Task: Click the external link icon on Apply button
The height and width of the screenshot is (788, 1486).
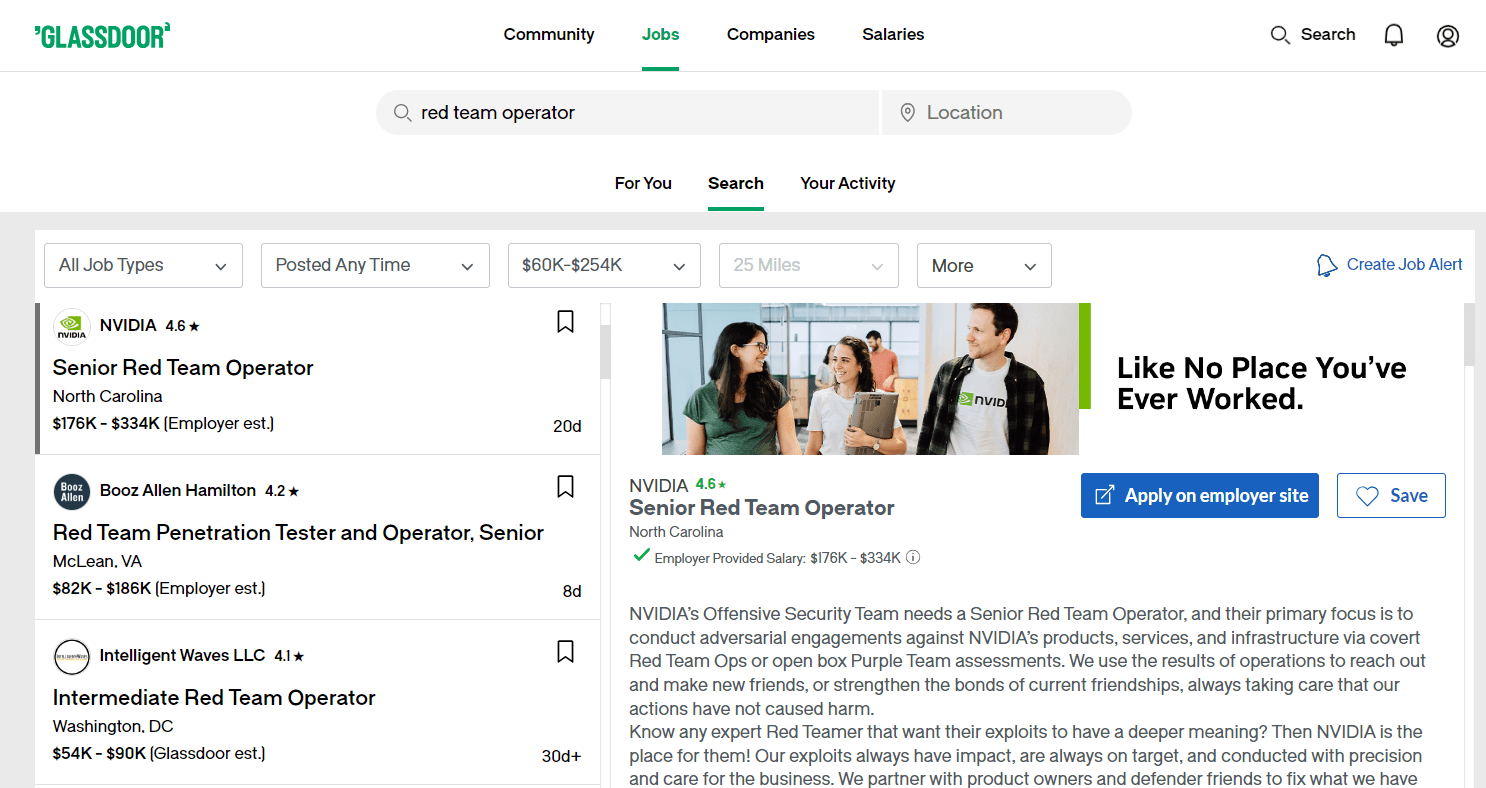Action: tap(1105, 495)
